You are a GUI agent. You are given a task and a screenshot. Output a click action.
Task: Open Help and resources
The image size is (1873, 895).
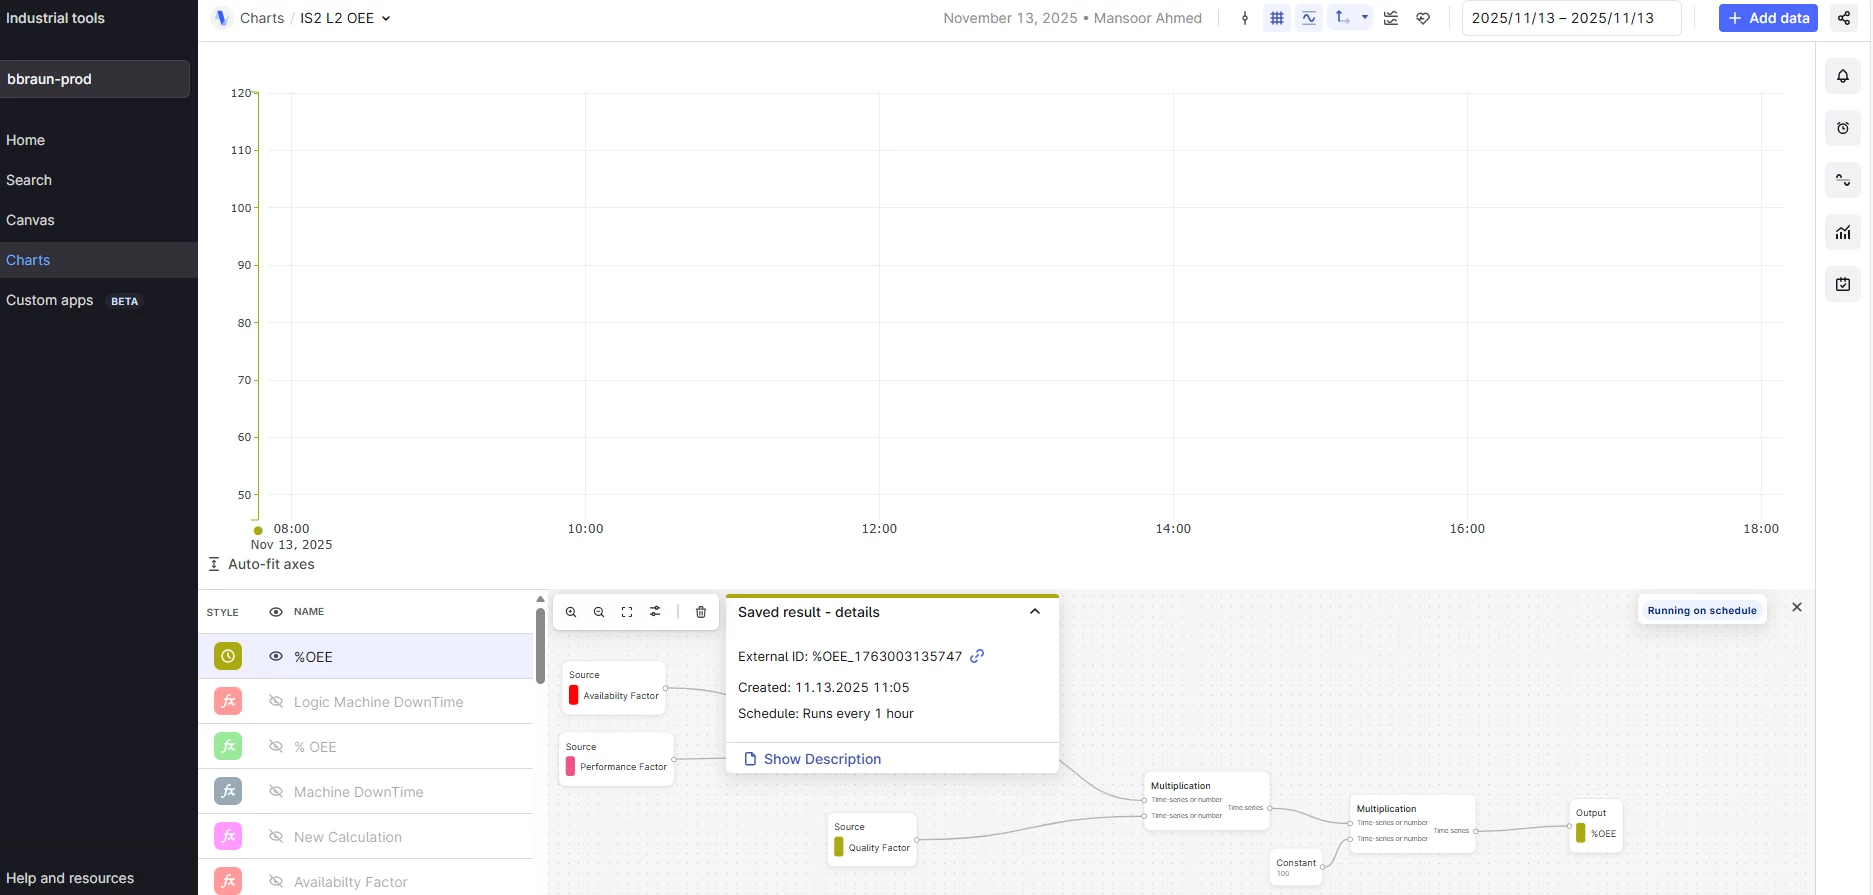click(x=70, y=878)
